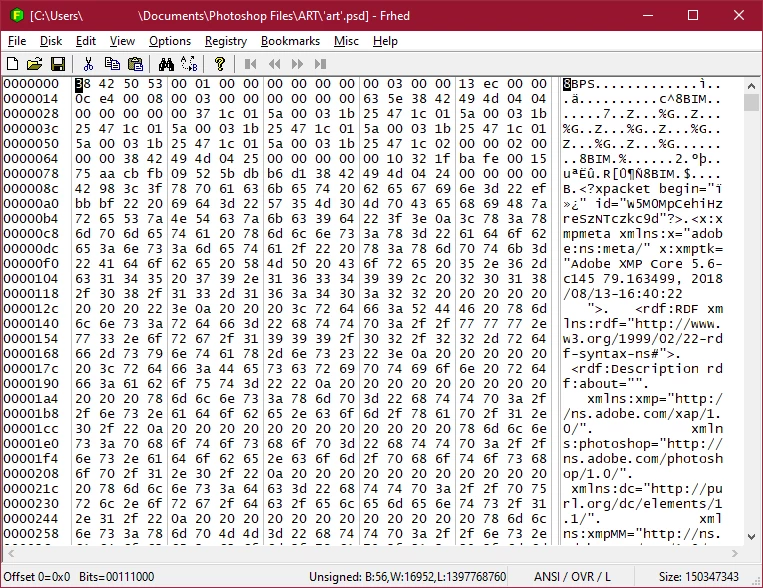Open Find with the binoculars icon
Screen dimensions: 763x588
pyautogui.click(x=166, y=64)
